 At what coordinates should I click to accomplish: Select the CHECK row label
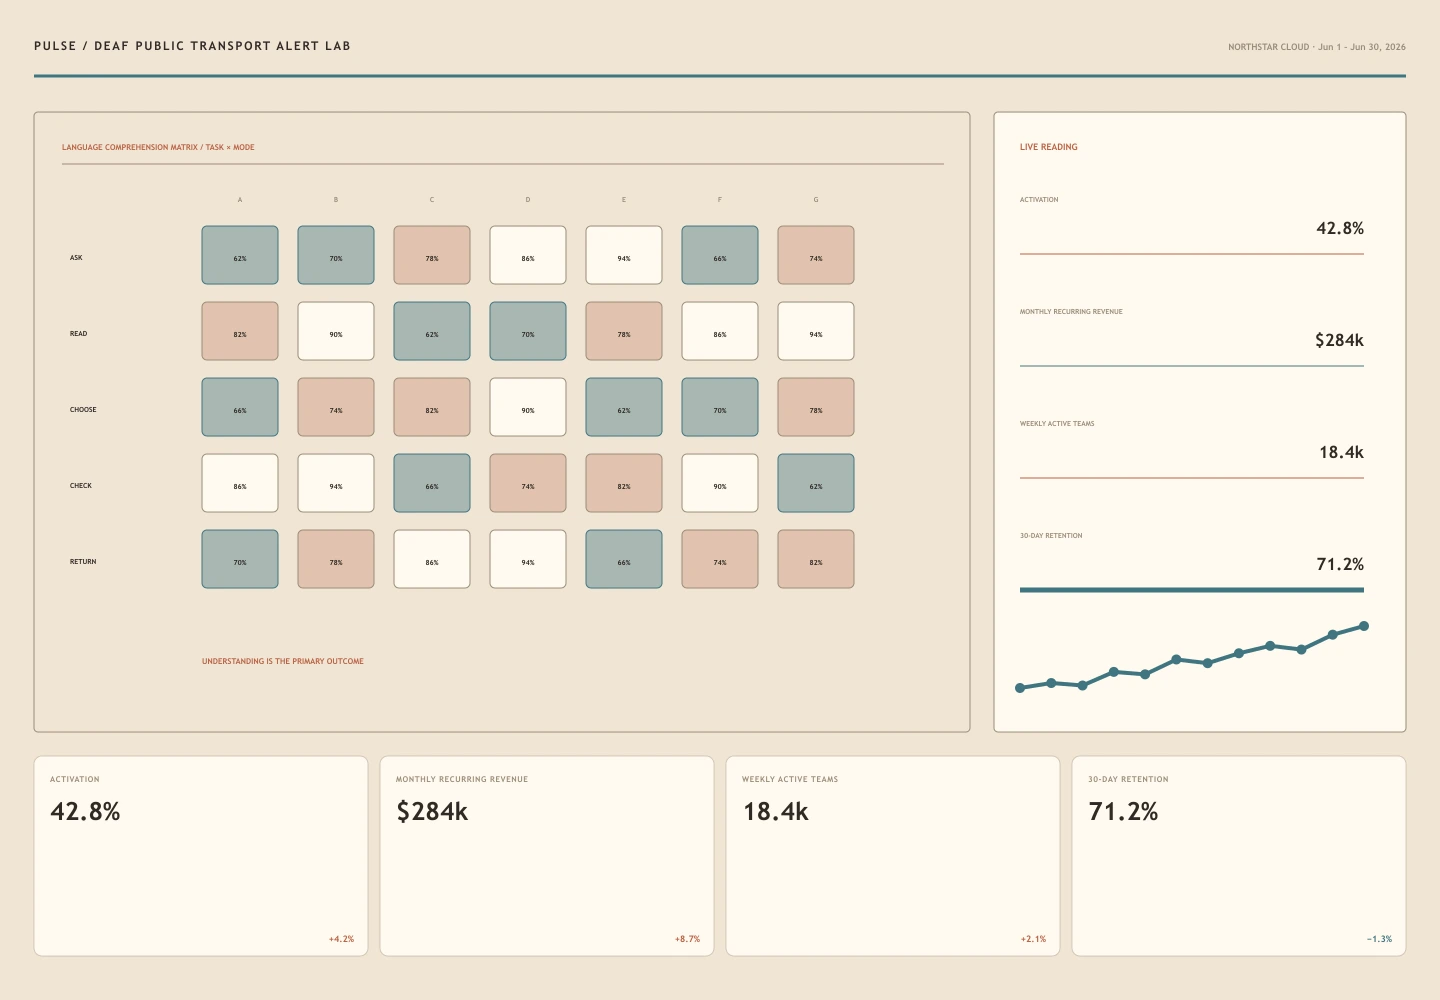[81, 486]
